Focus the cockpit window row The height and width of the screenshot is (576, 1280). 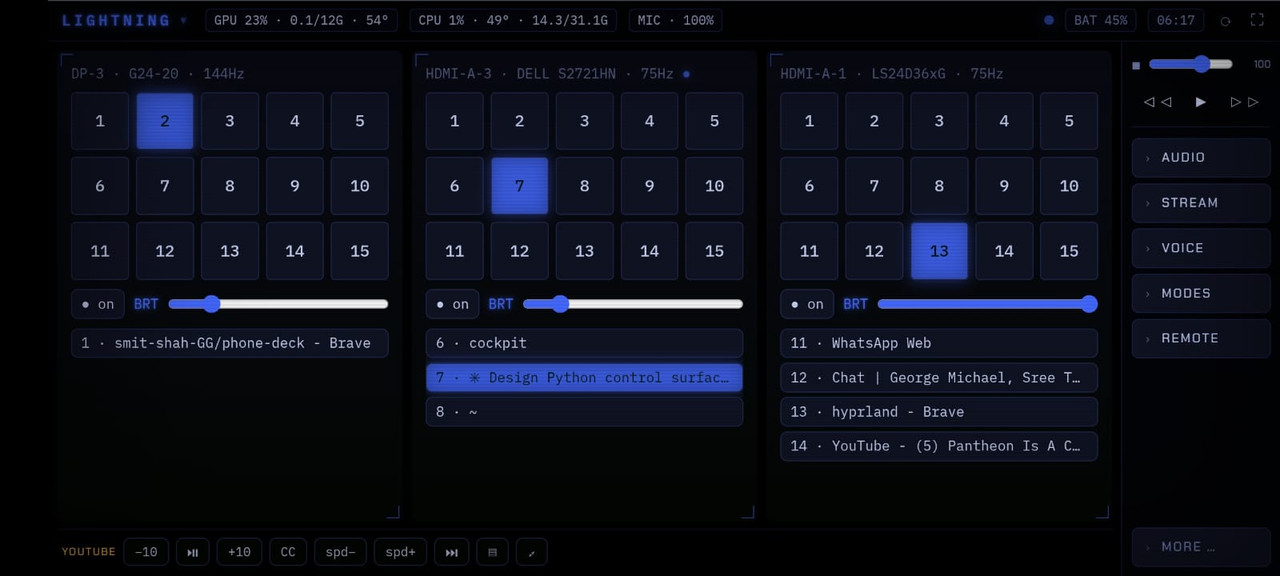(585, 343)
